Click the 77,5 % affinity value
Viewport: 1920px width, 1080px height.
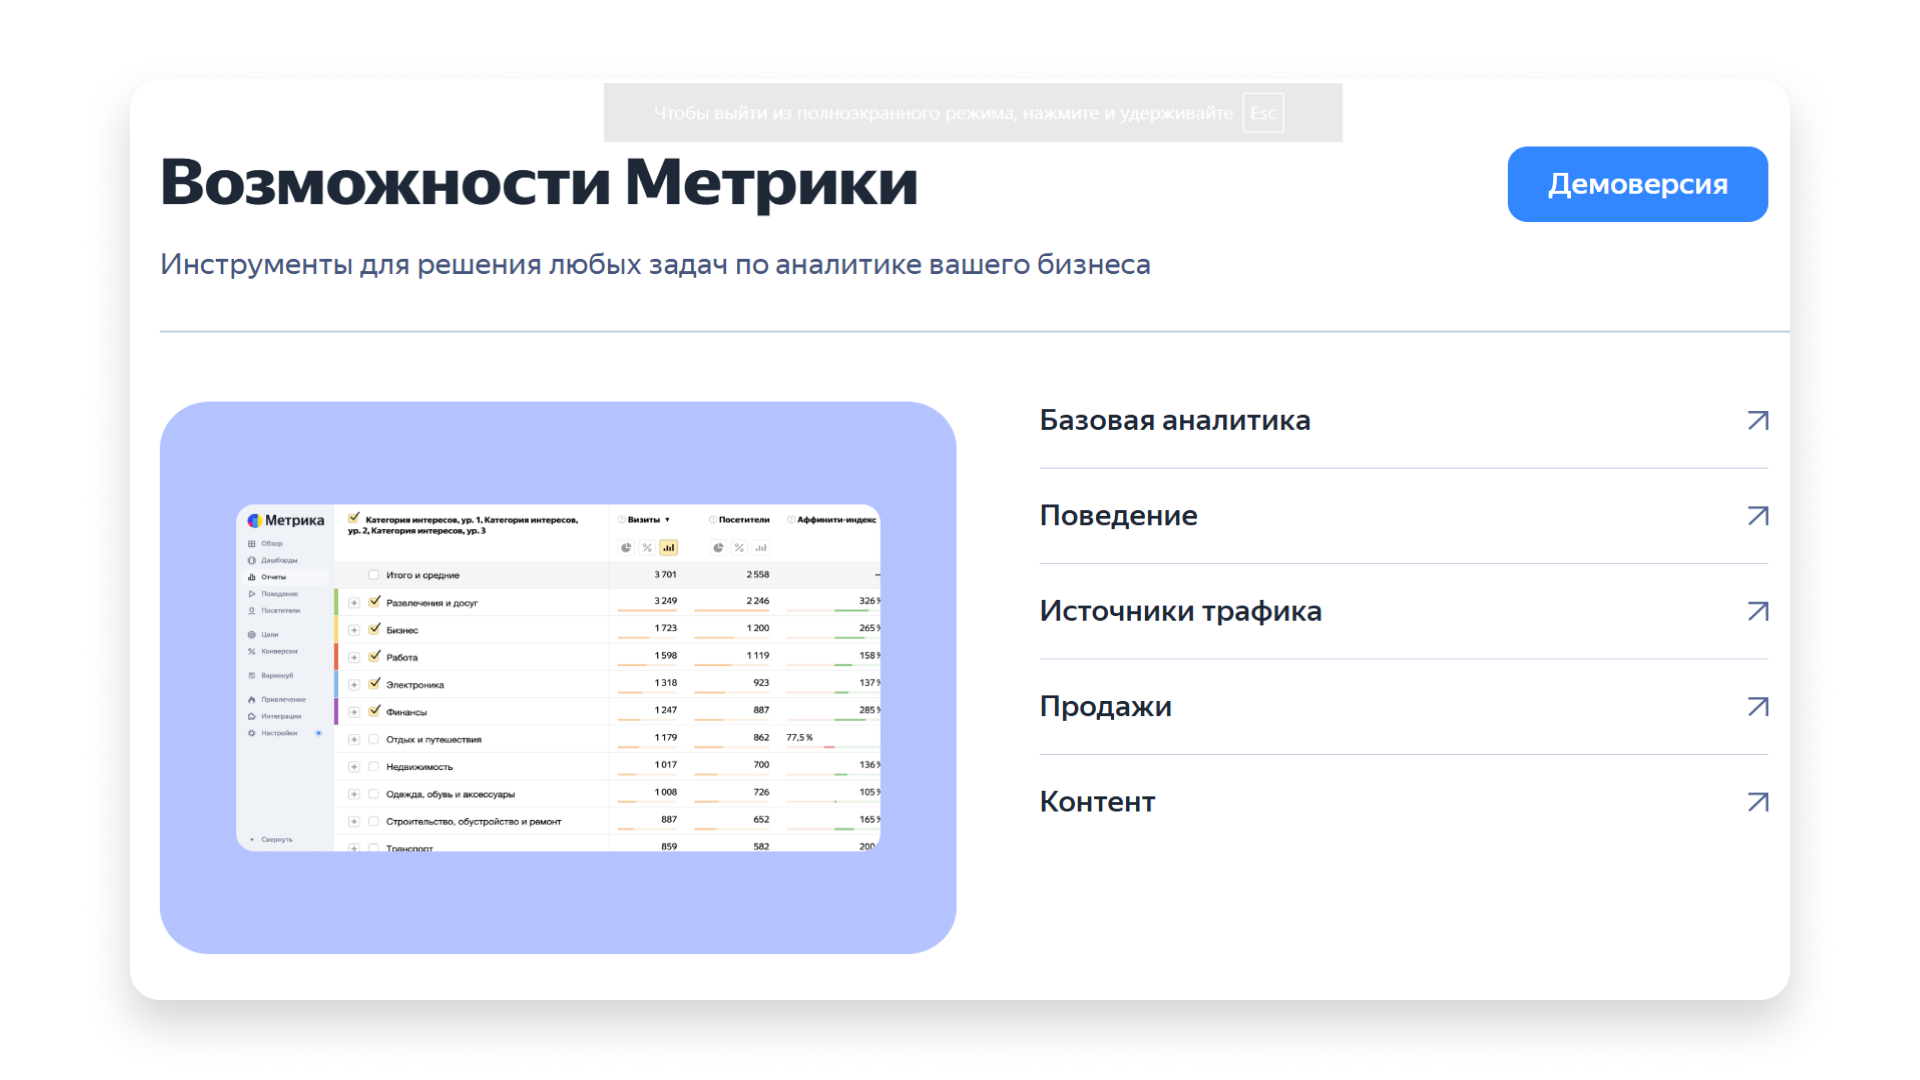(x=799, y=738)
